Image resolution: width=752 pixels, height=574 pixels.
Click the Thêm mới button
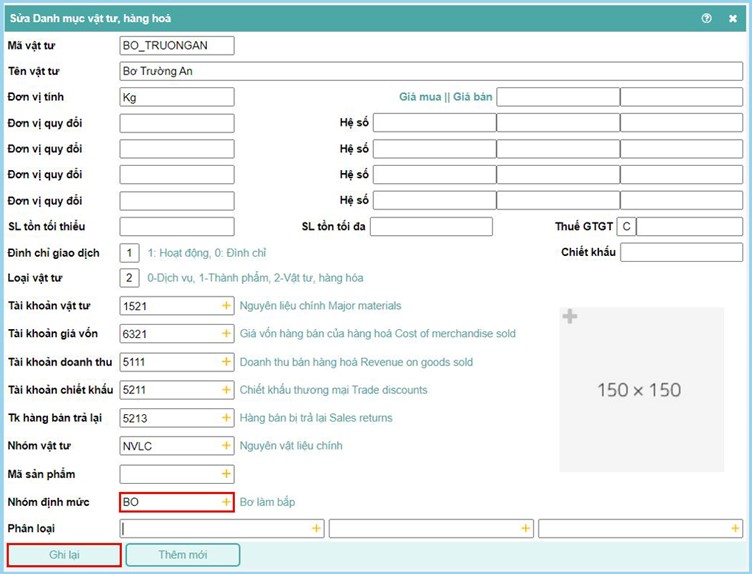[x=183, y=555]
